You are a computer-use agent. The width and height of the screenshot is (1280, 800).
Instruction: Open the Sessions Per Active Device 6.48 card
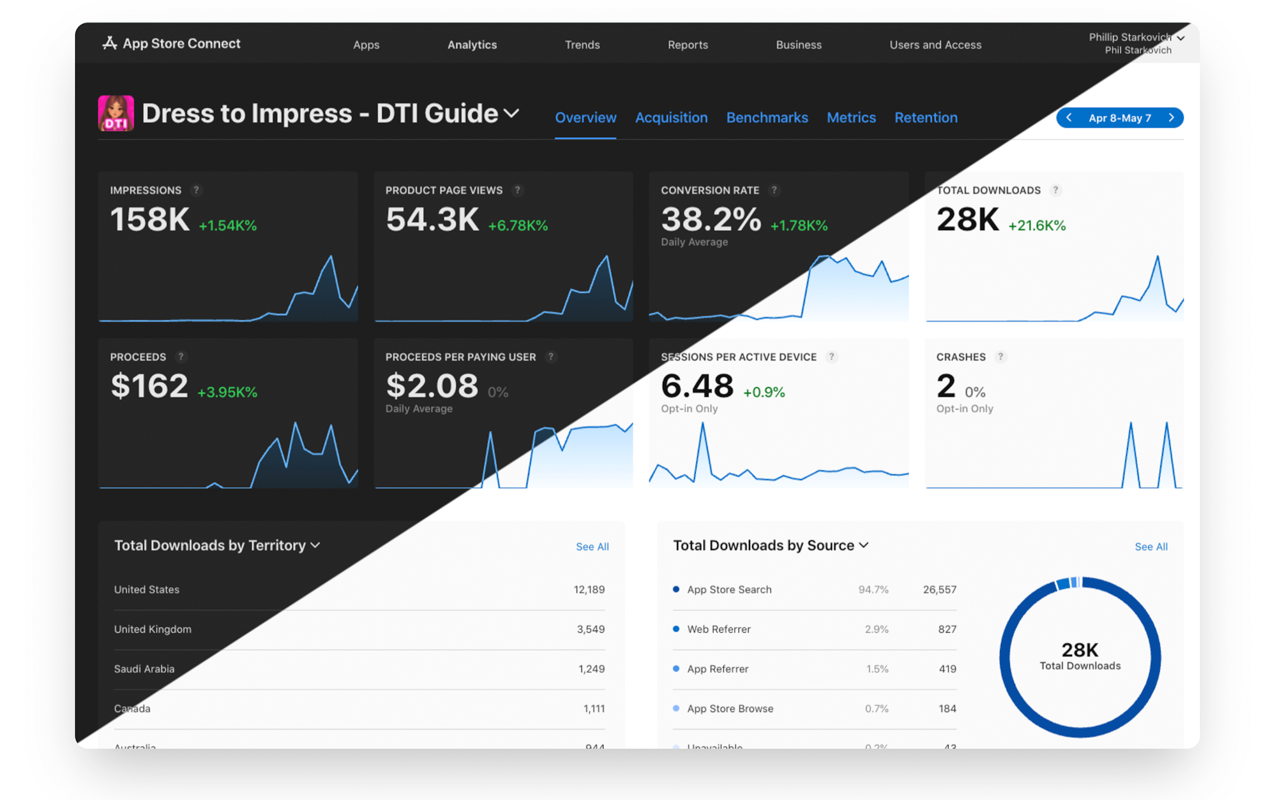(x=779, y=414)
